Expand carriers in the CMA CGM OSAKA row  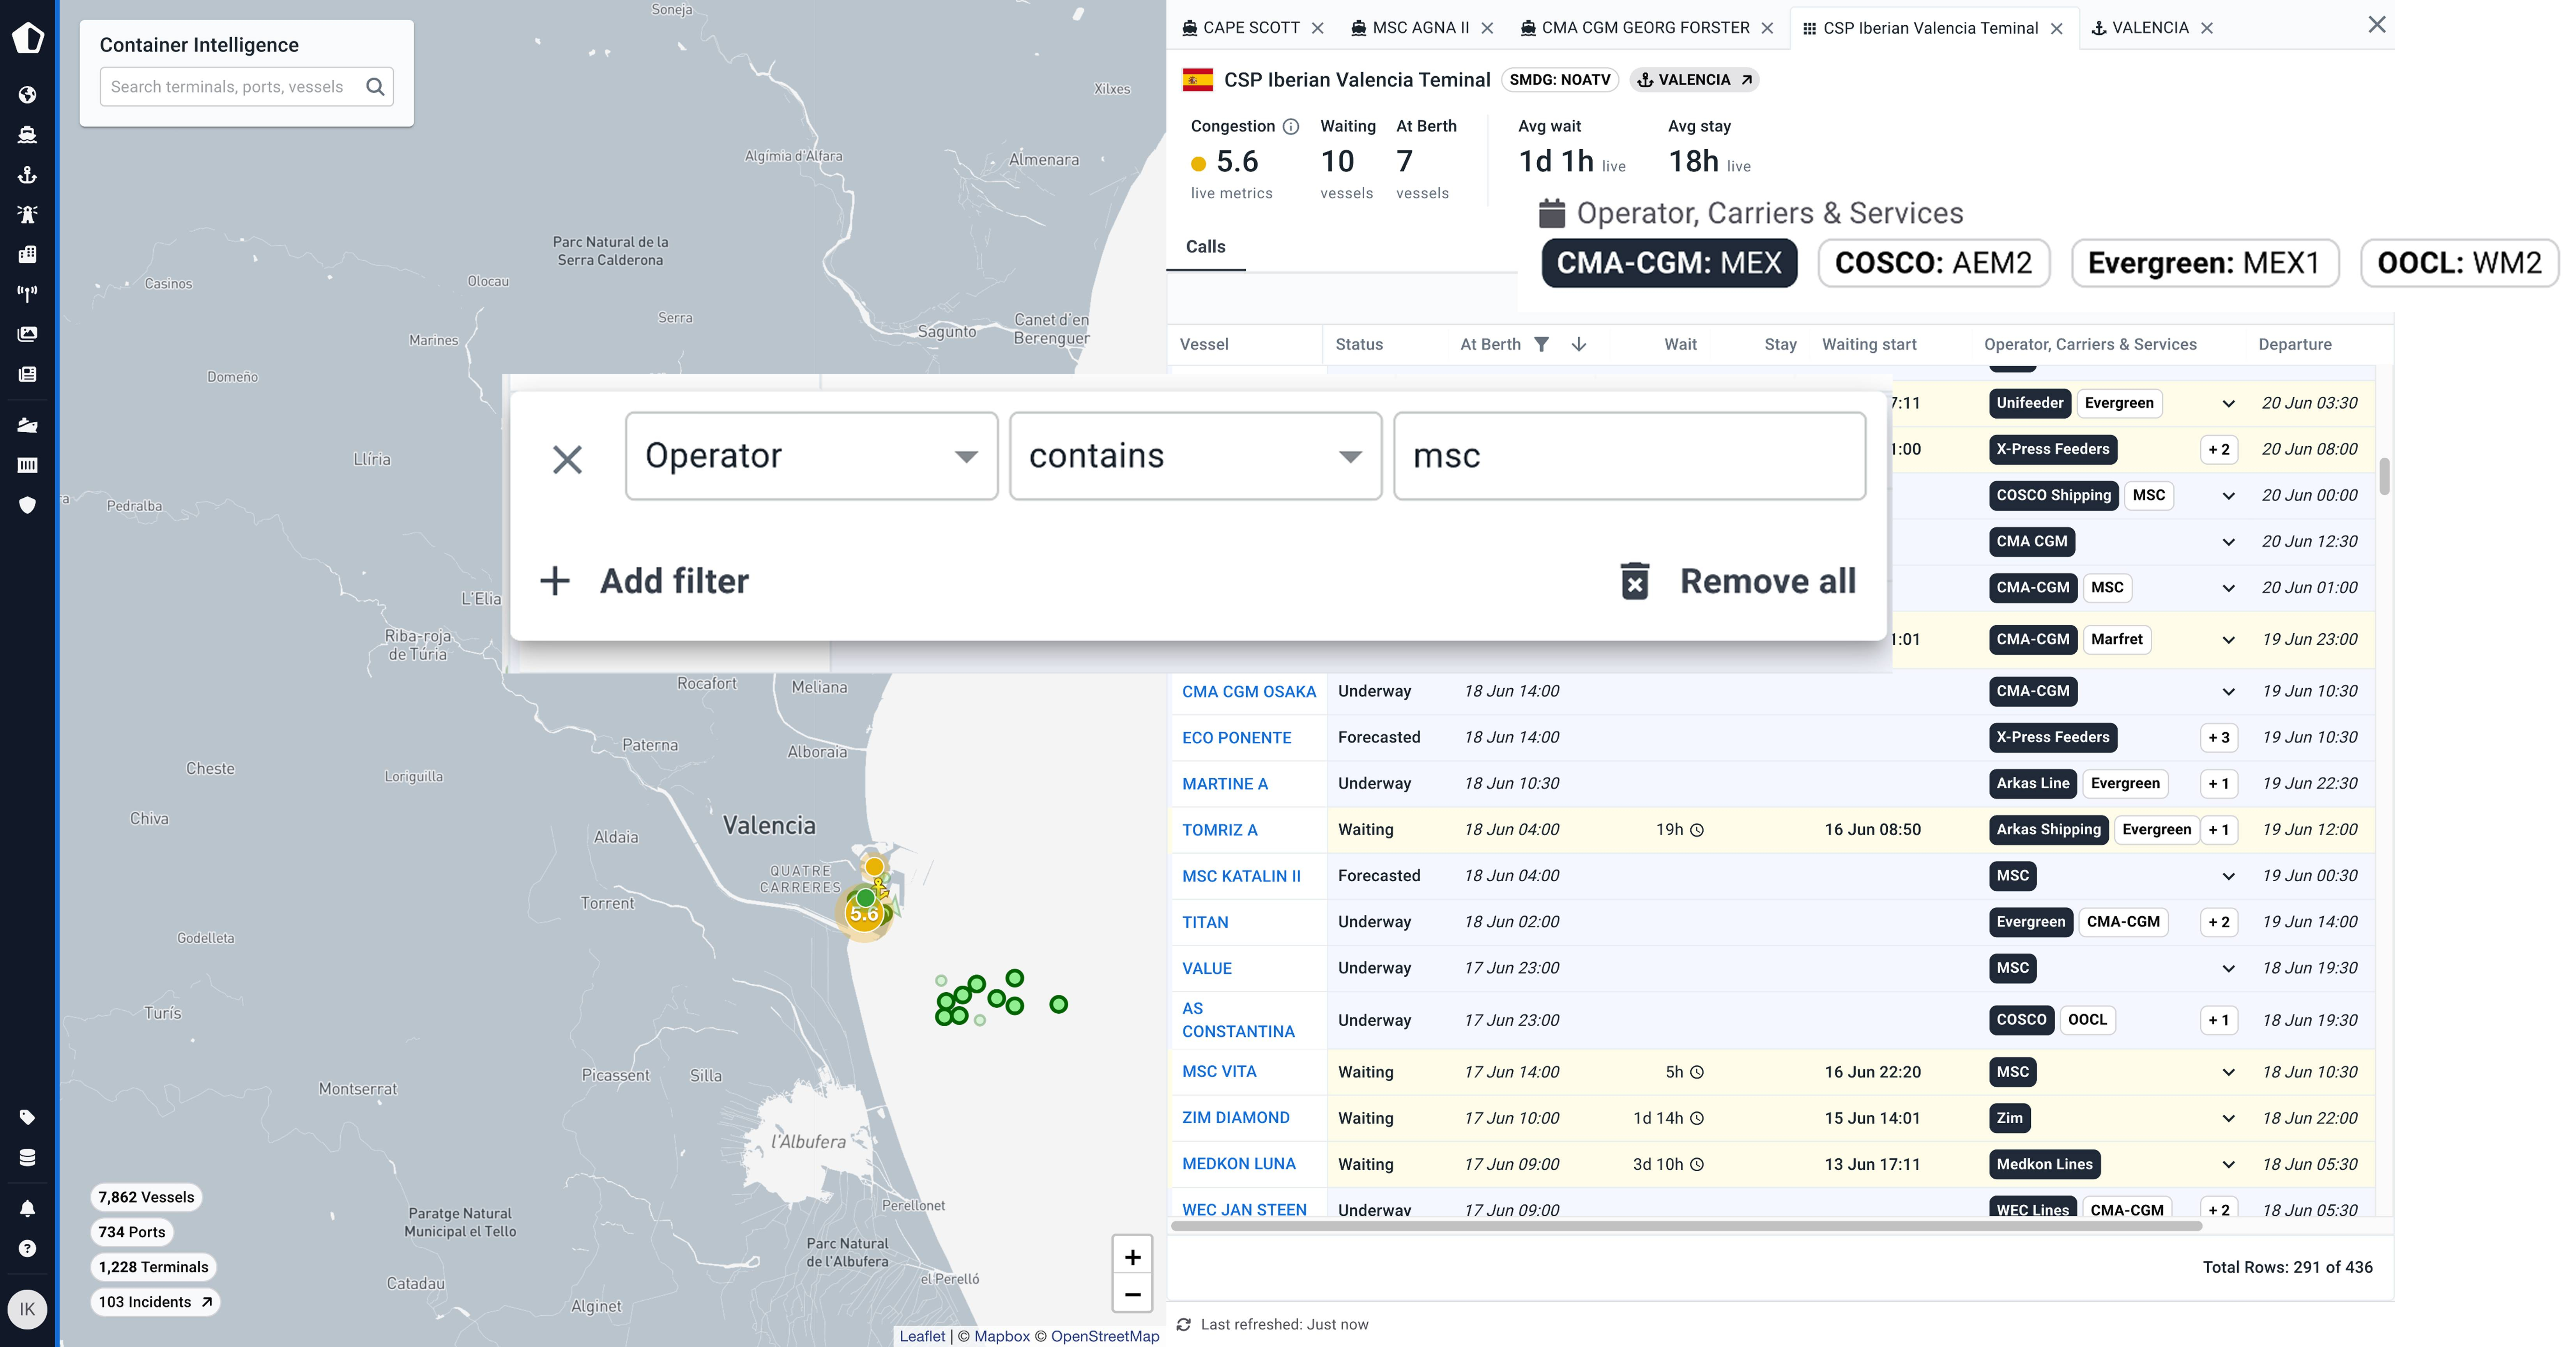coord(2228,692)
